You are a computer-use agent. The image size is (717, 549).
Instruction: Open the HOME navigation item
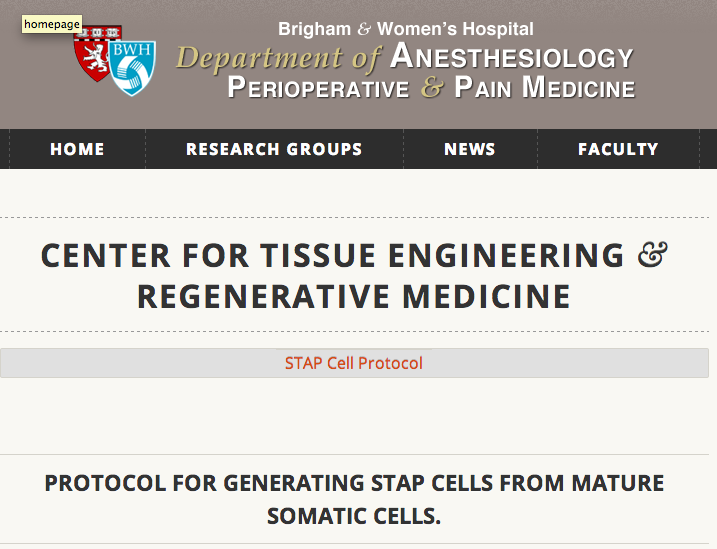coord(77,149)
